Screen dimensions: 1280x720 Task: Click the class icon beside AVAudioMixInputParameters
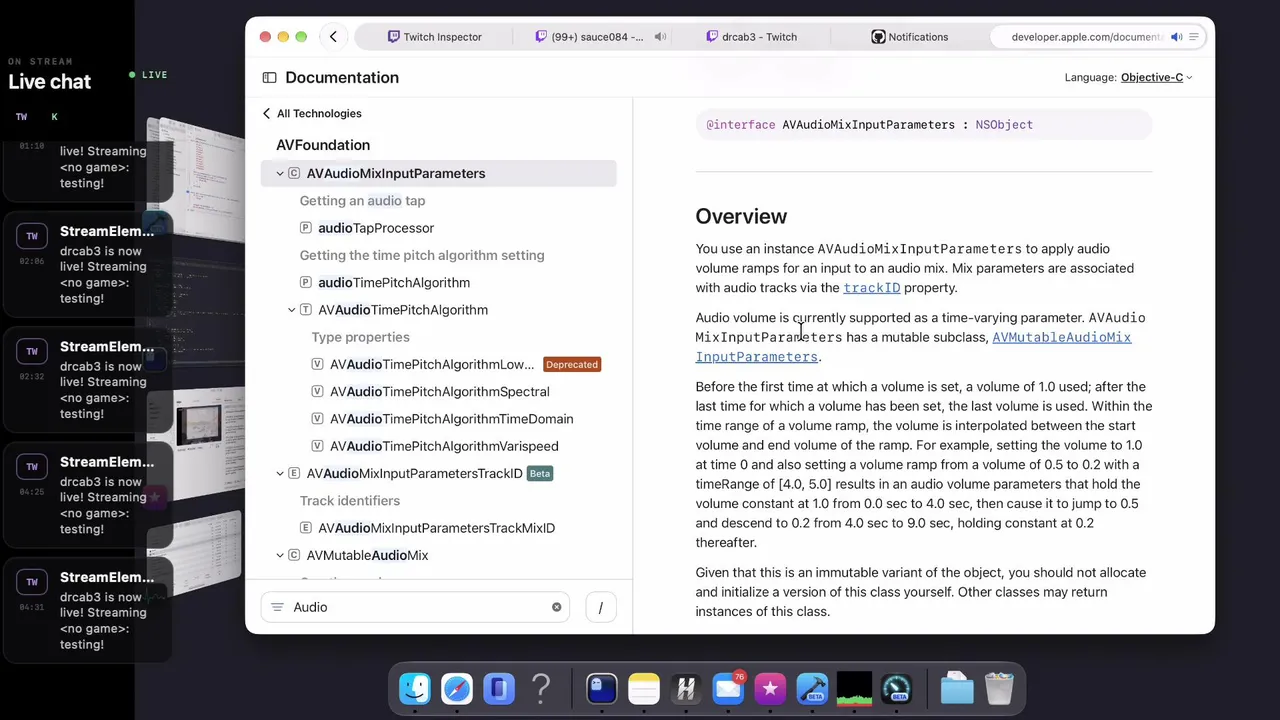(294, 174)
